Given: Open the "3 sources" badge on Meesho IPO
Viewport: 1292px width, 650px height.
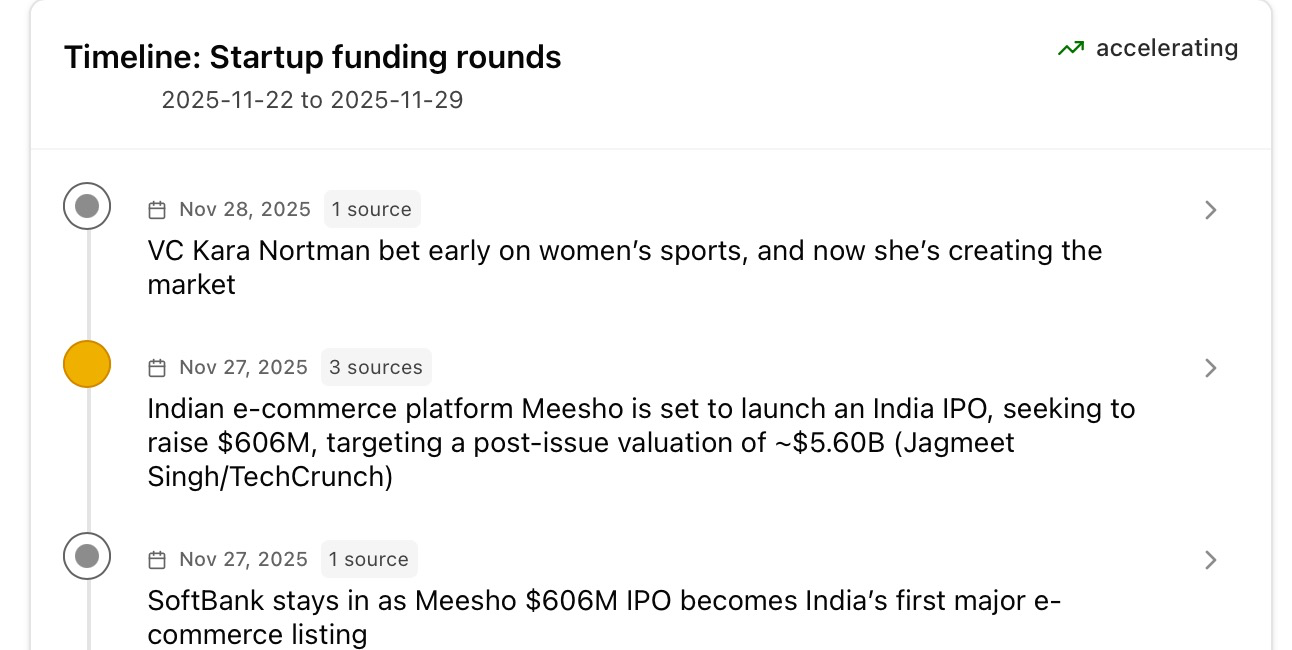Looking at the screenshot, I should coord(376,368).
